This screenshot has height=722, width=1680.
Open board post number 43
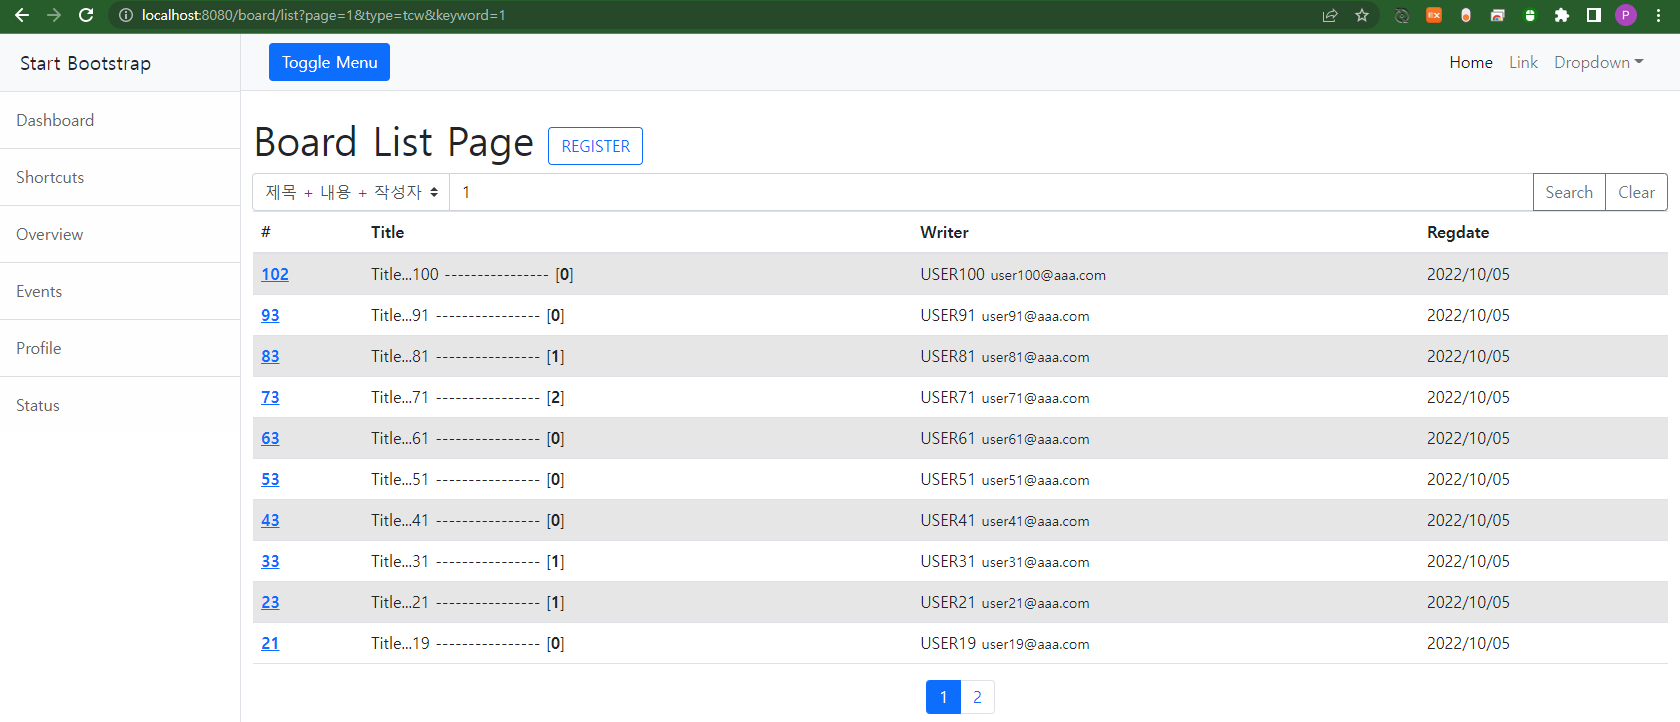(270, 520)
